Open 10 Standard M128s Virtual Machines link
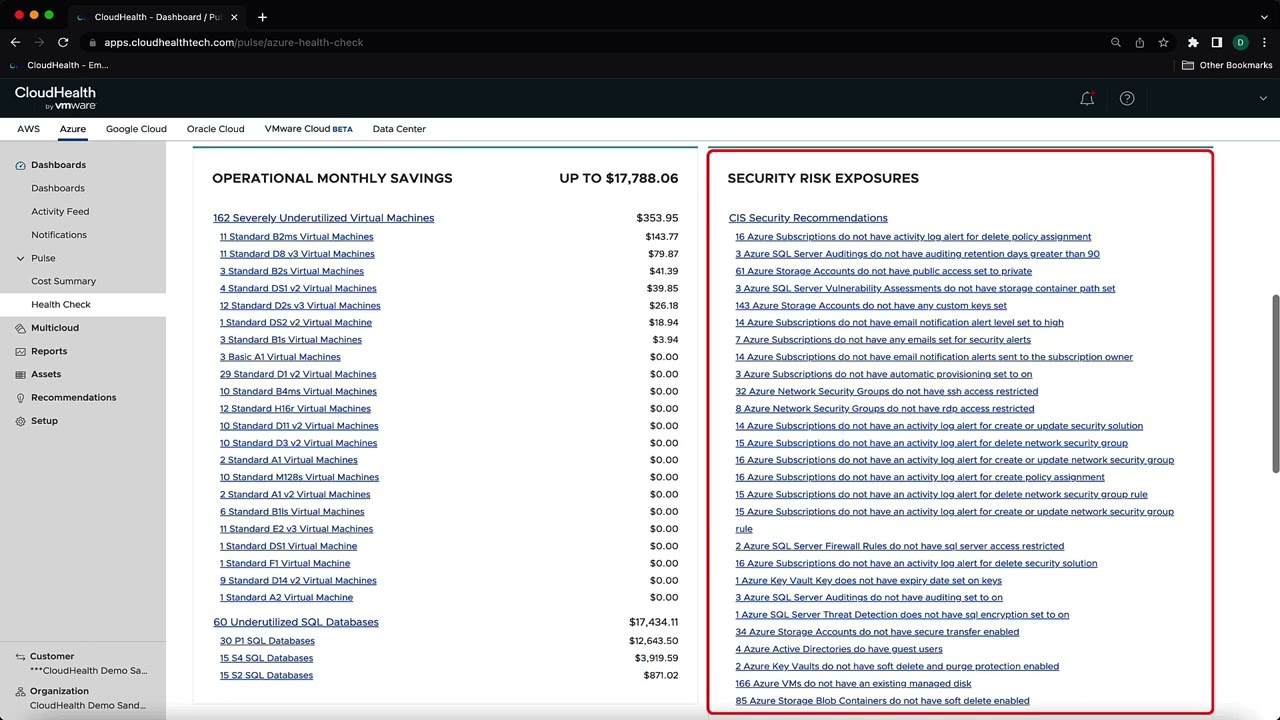This screenshot has width=1280, height=720. pos(299,477)
